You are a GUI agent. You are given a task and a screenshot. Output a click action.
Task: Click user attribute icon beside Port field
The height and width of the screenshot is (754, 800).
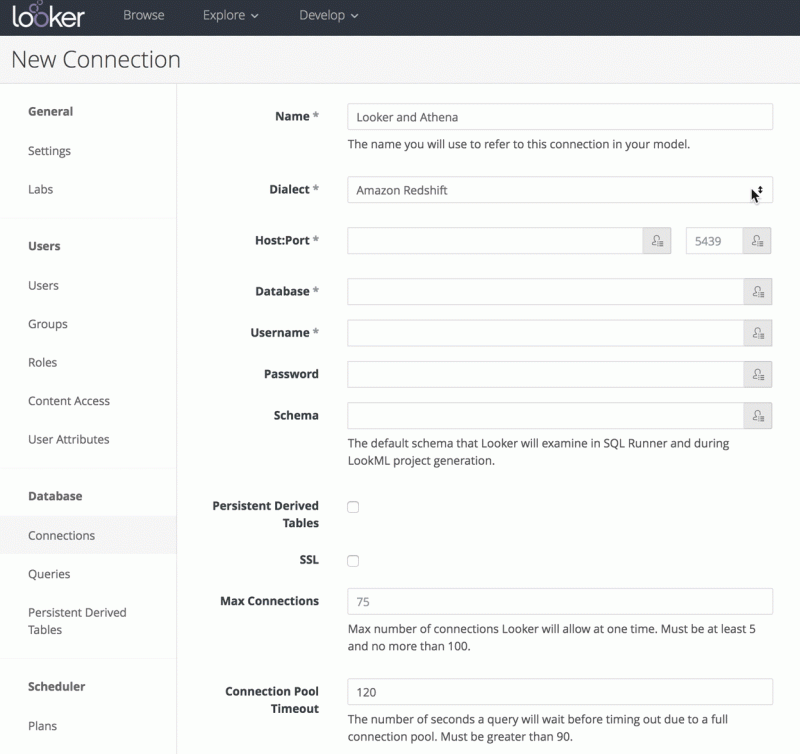757,241
